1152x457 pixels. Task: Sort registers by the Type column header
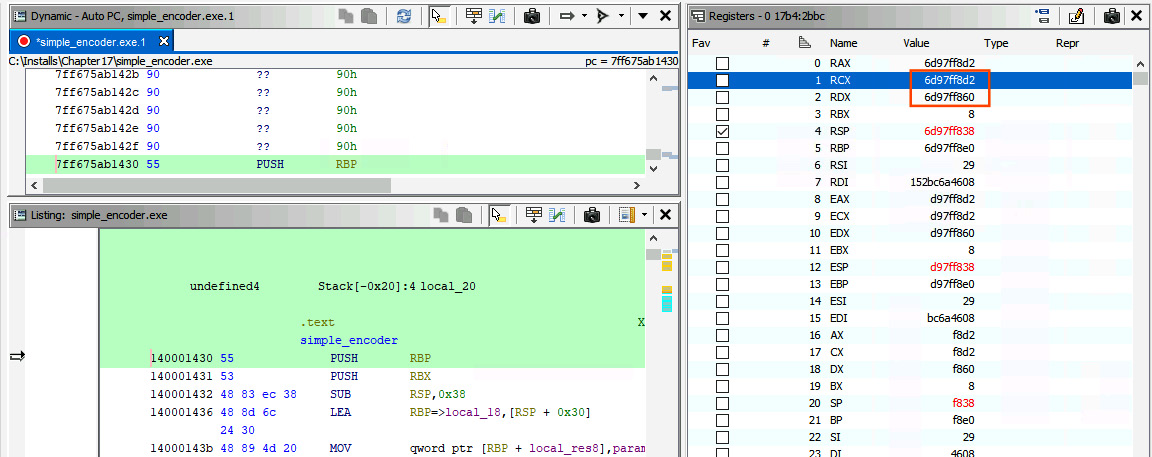tap(996, 43)
